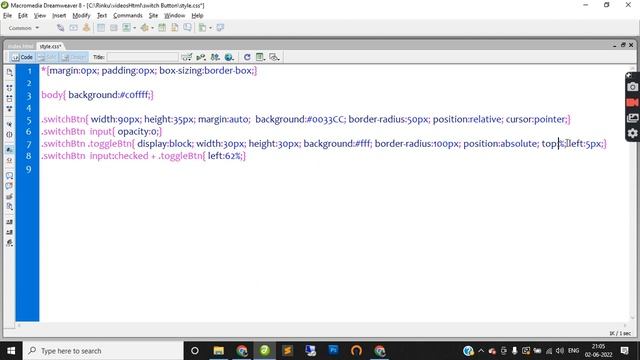640x360 pixels.
Task: Switch to the index.html tab
Action: 20,46
